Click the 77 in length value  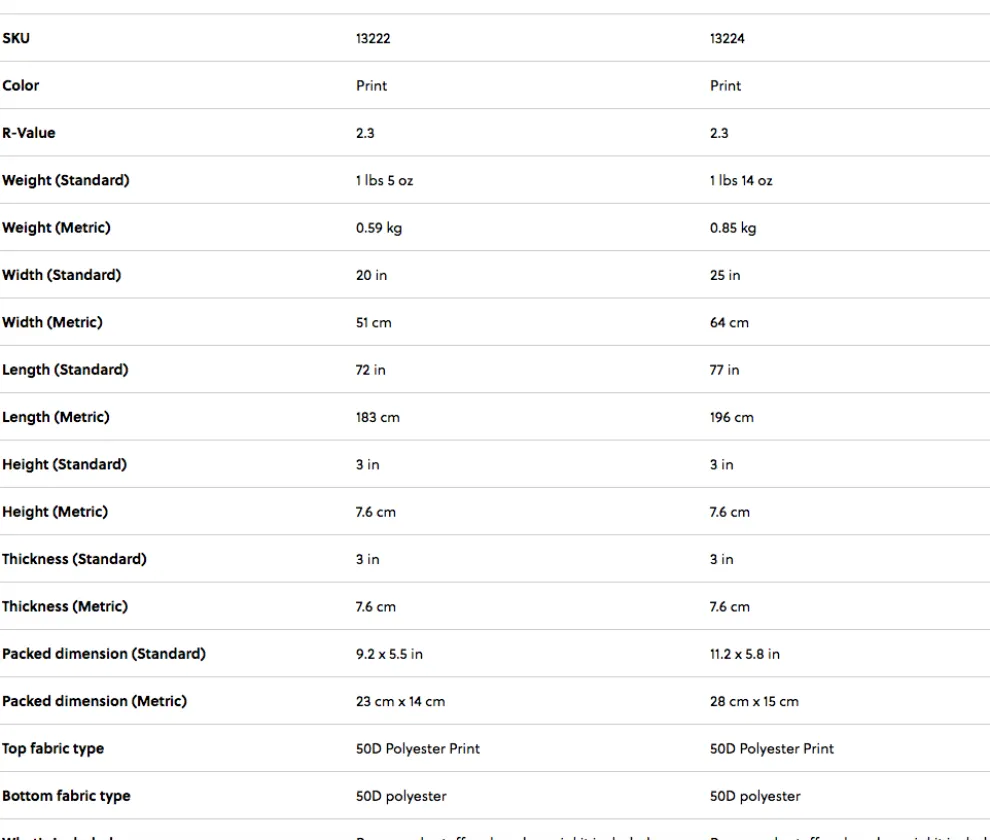[x=725, y=370]
